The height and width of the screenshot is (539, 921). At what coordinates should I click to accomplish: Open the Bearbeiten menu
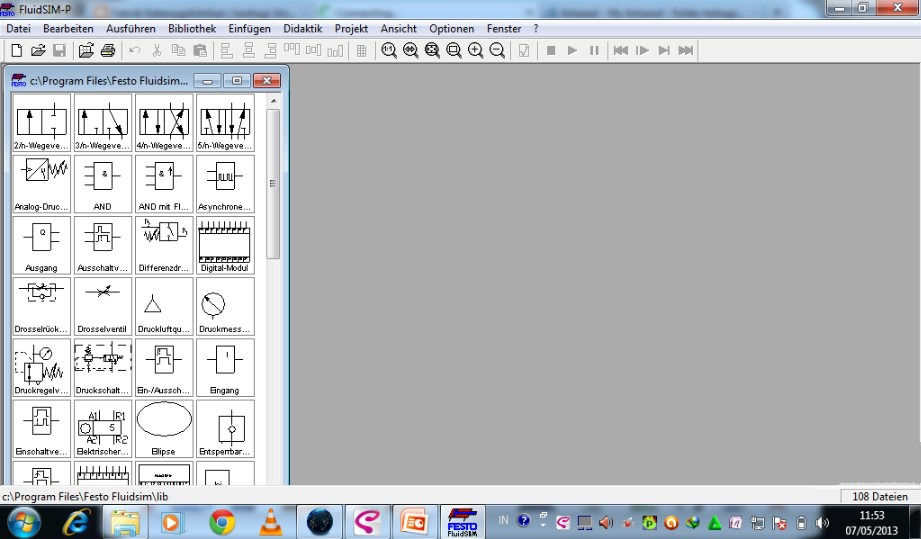click(x=68, y=28)
